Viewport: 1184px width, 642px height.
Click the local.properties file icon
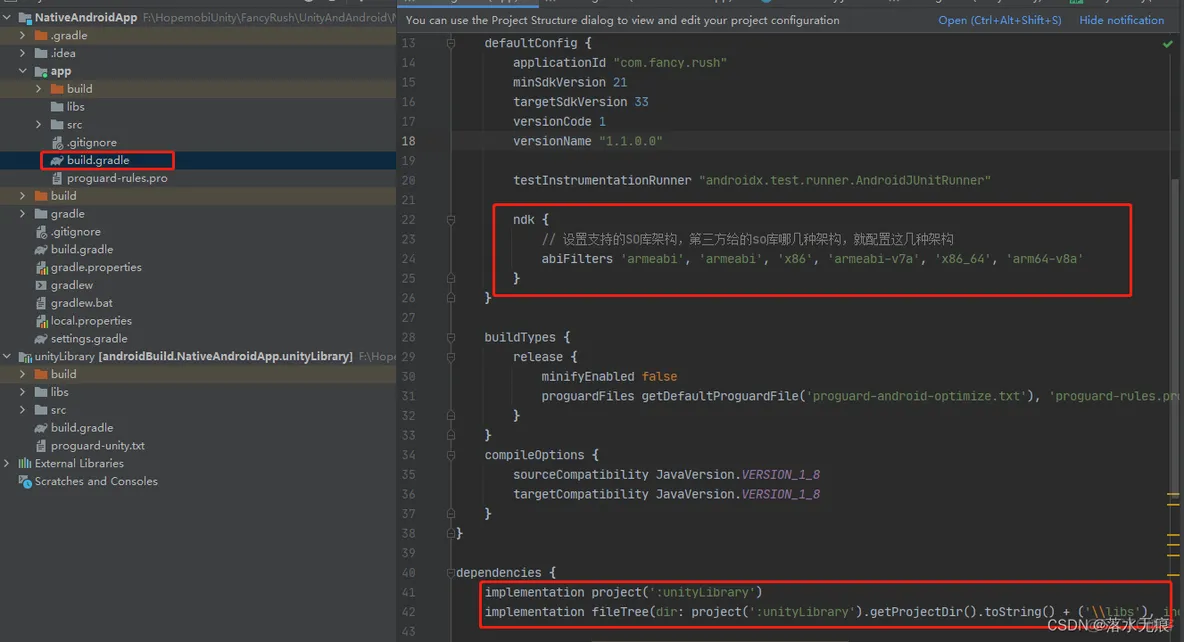pyautogui.click(x=42, y=321)
